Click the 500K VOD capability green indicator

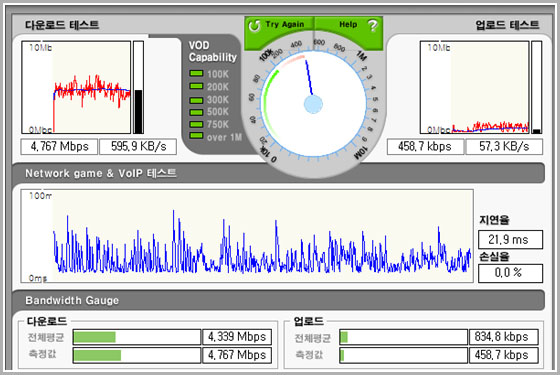click(x=196, y=112)
